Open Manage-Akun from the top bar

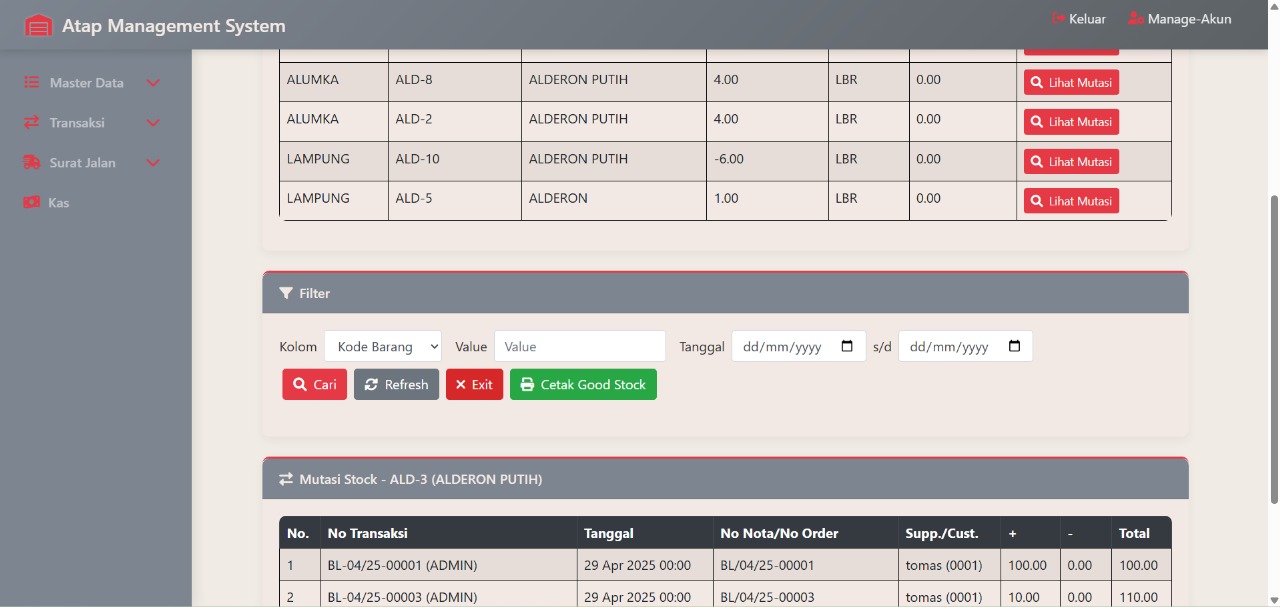[1190, 18]
